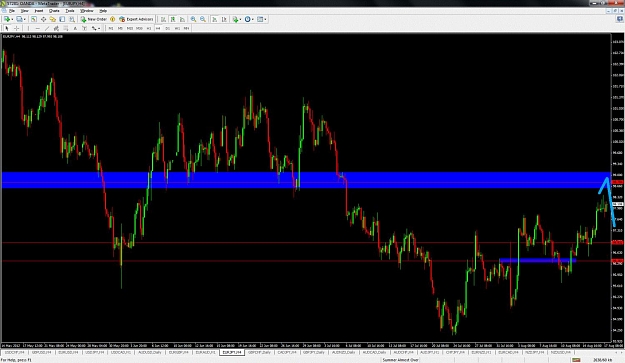Switch timeframe to M15

click(130, 28)
